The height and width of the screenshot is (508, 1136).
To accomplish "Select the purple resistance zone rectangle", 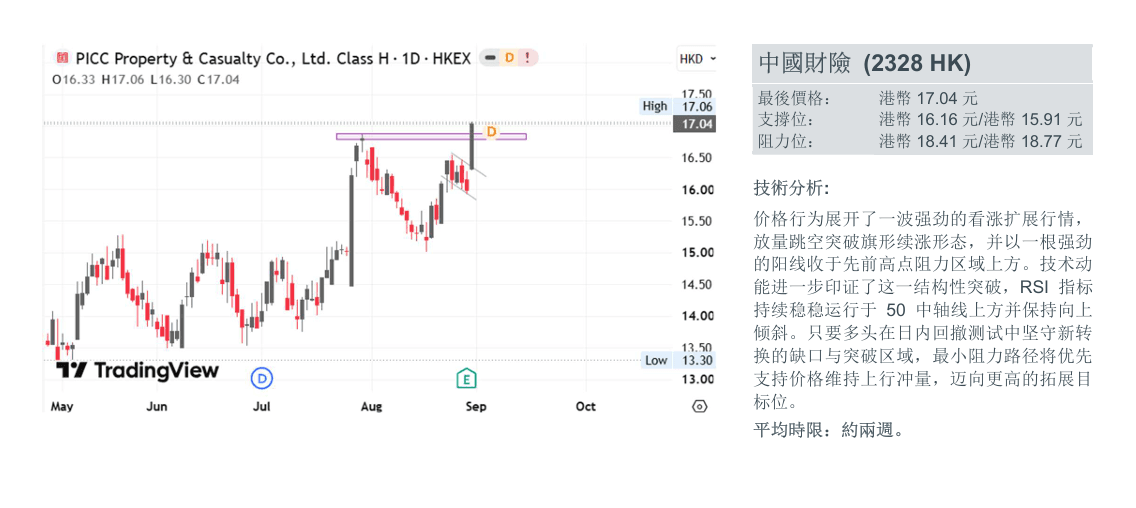I will 431,136.
